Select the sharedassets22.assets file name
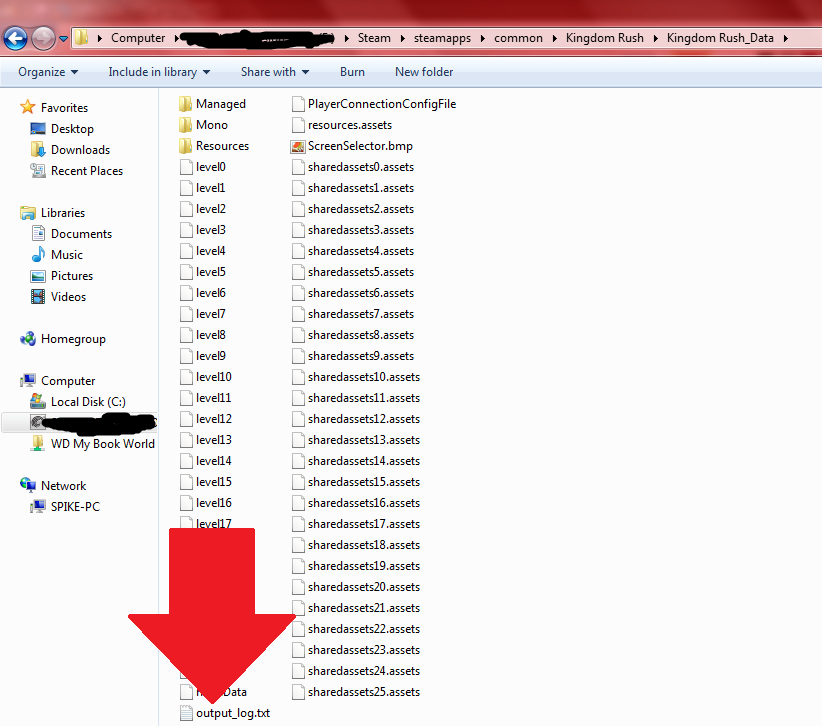 pos(364,629)
